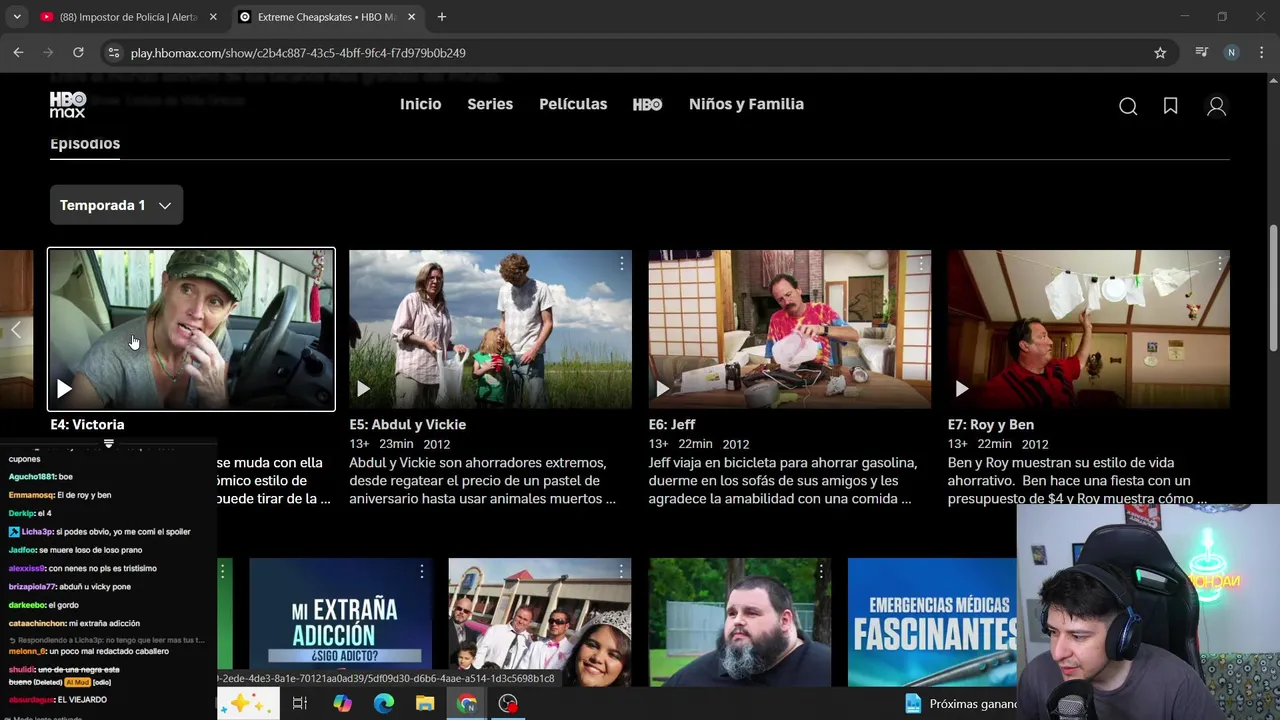Switch to the Extreme Cheapskates HBO tab

[328, 17]
